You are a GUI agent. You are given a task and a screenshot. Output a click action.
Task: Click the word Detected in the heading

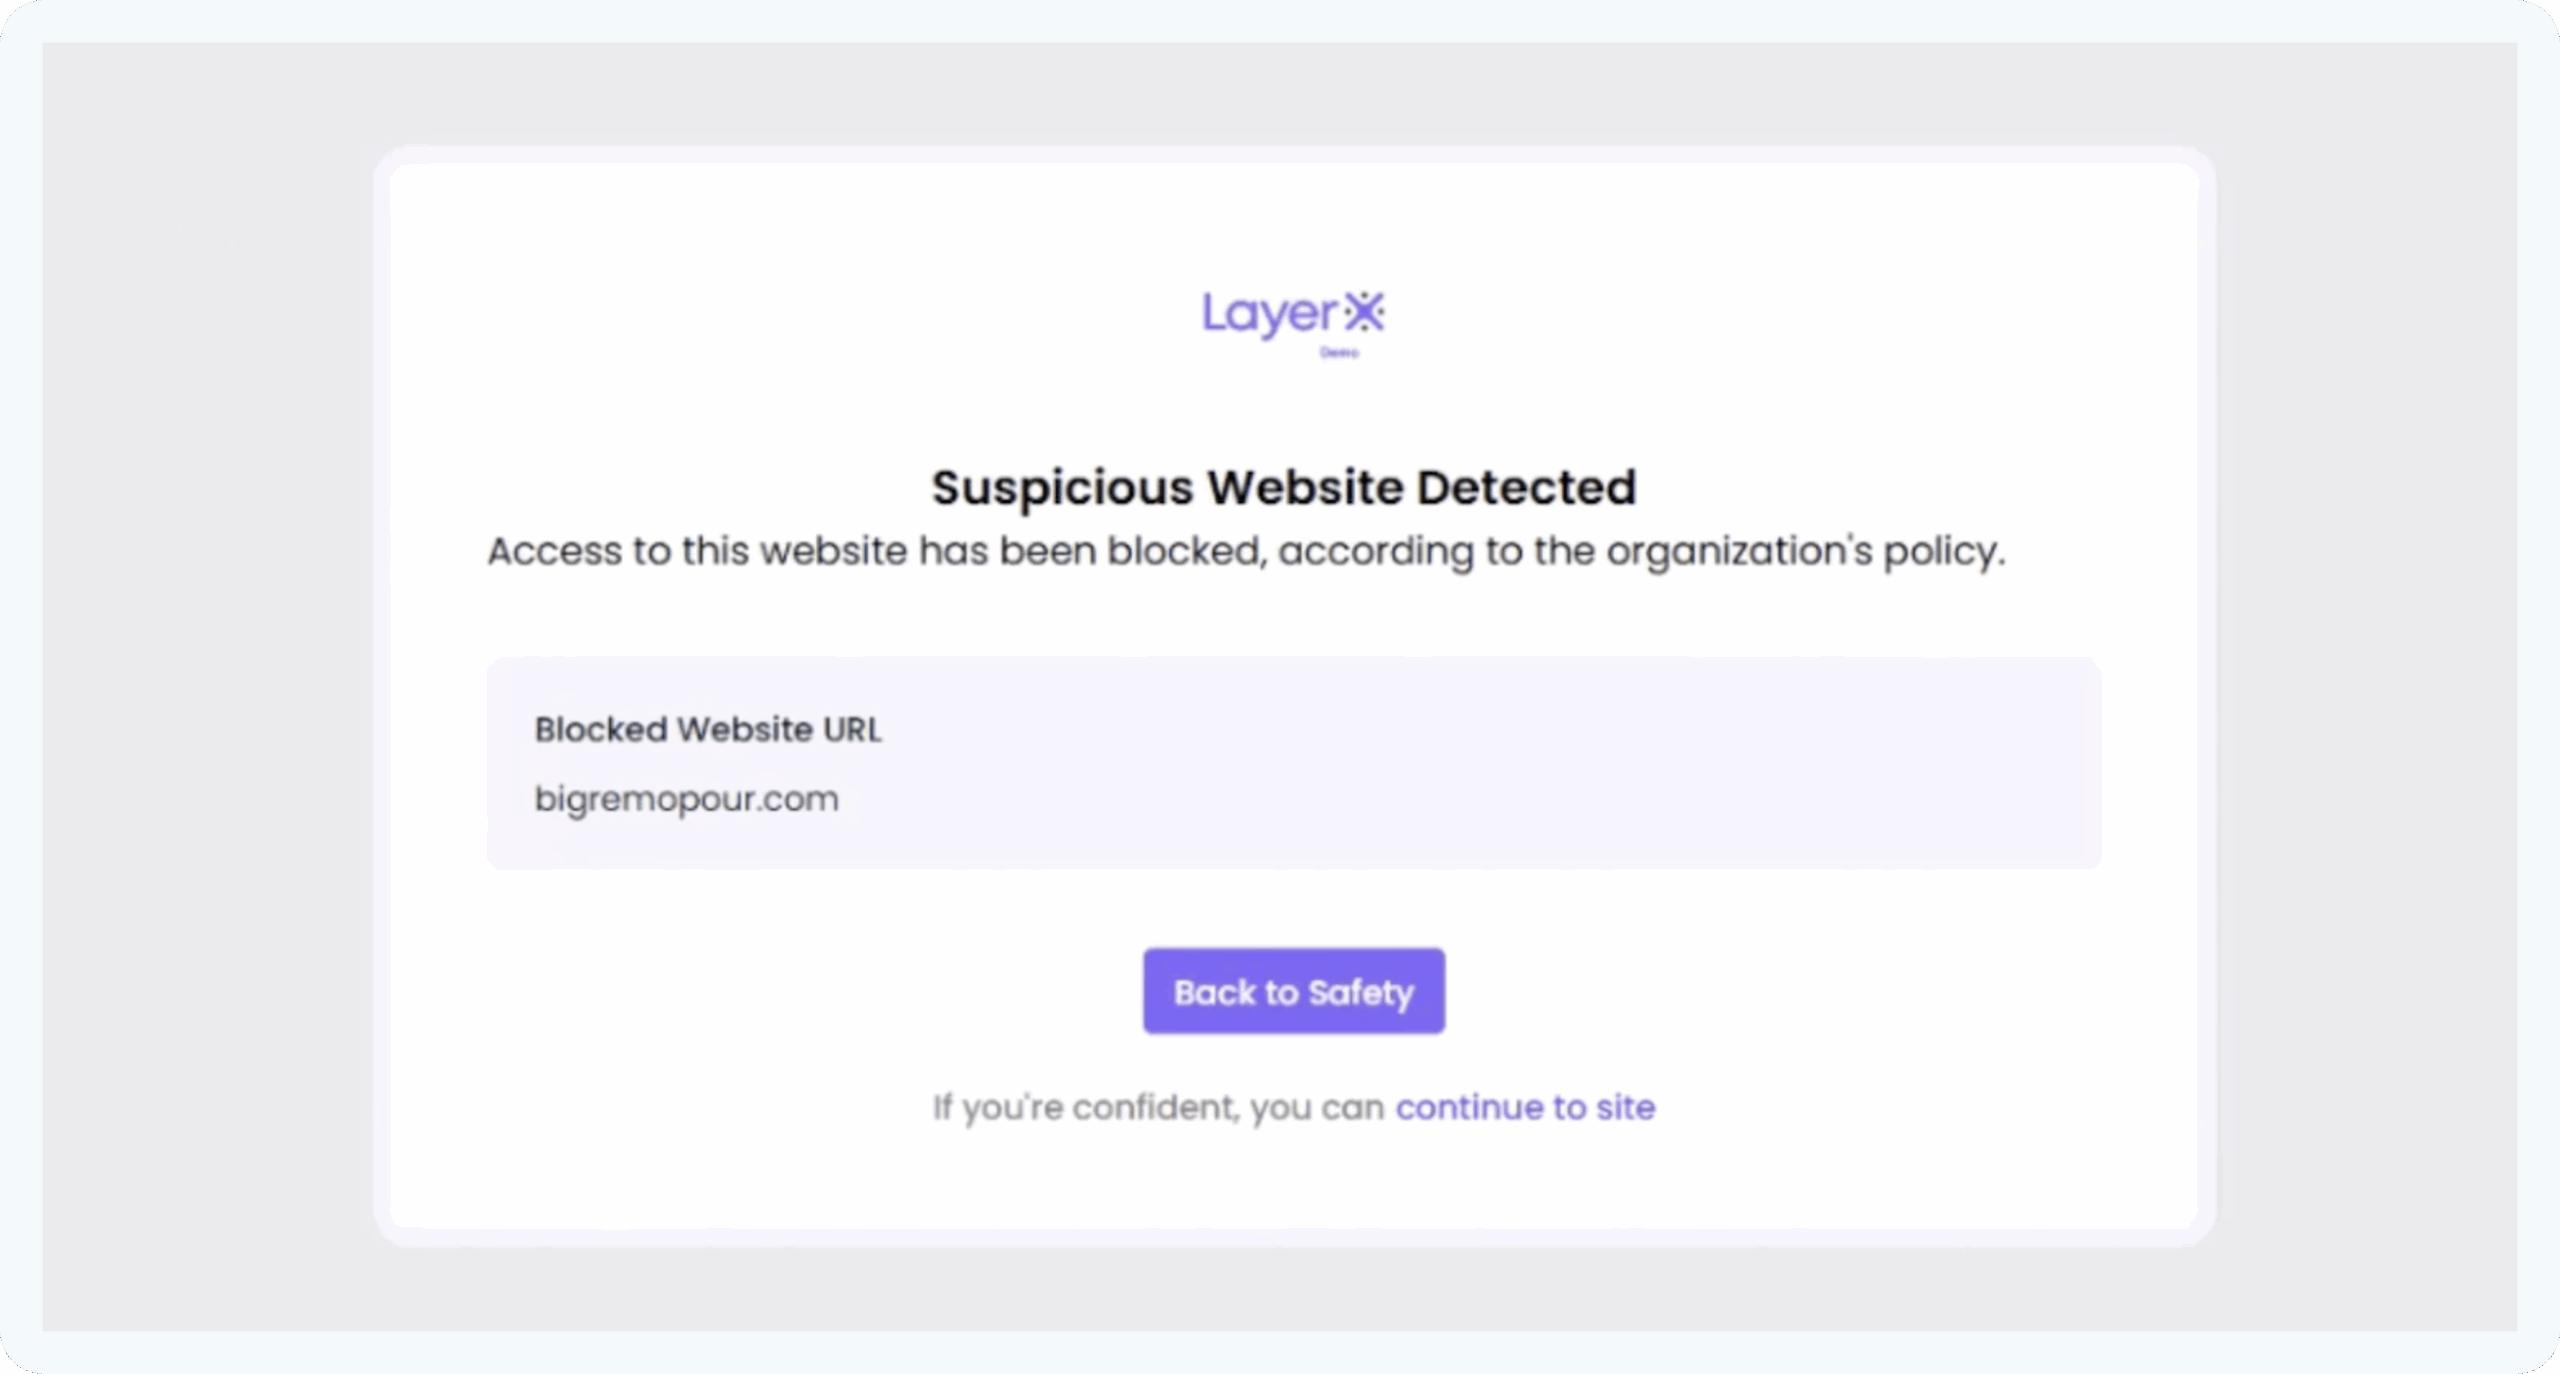pos(1526,488)
